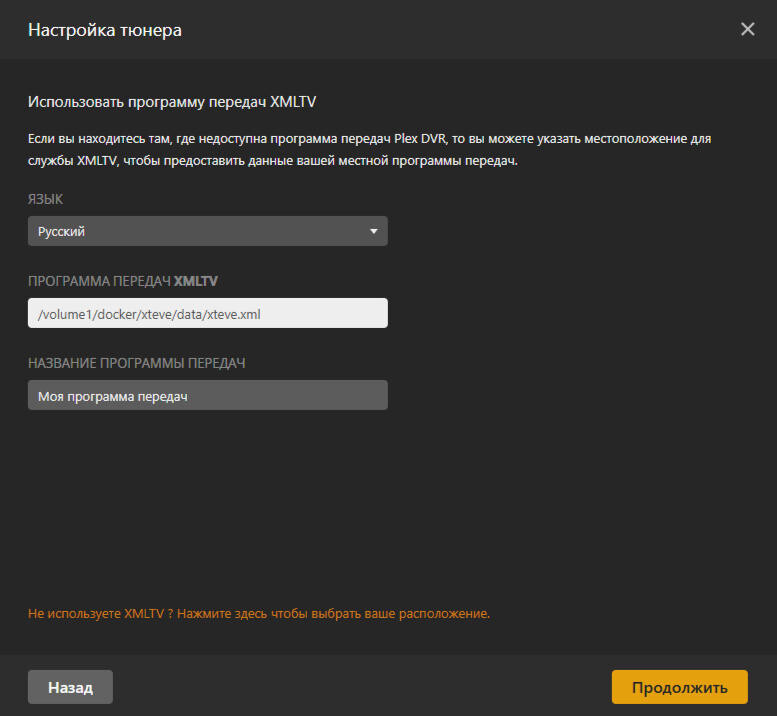The image size is (777, 716).
Task: Click the word Русский in the language box
Action: (62, 231)
